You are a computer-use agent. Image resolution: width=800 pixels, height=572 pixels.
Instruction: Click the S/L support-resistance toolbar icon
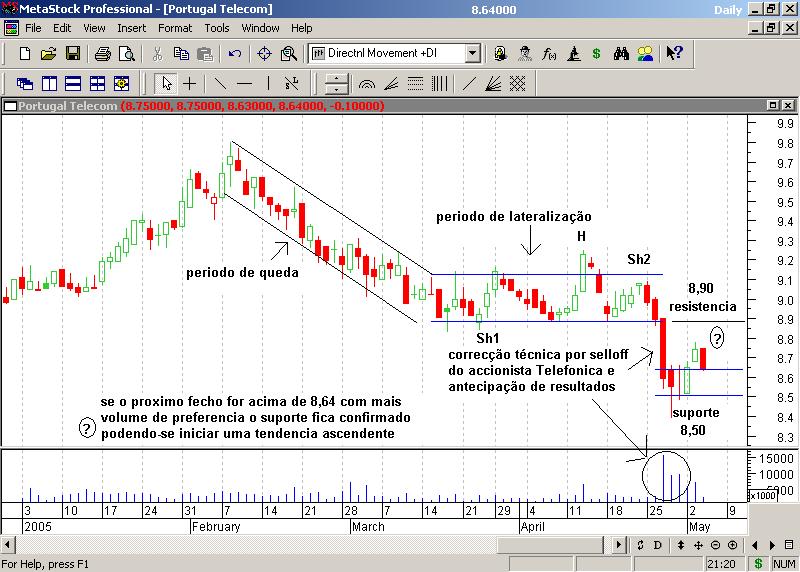(x=291, y=83)
